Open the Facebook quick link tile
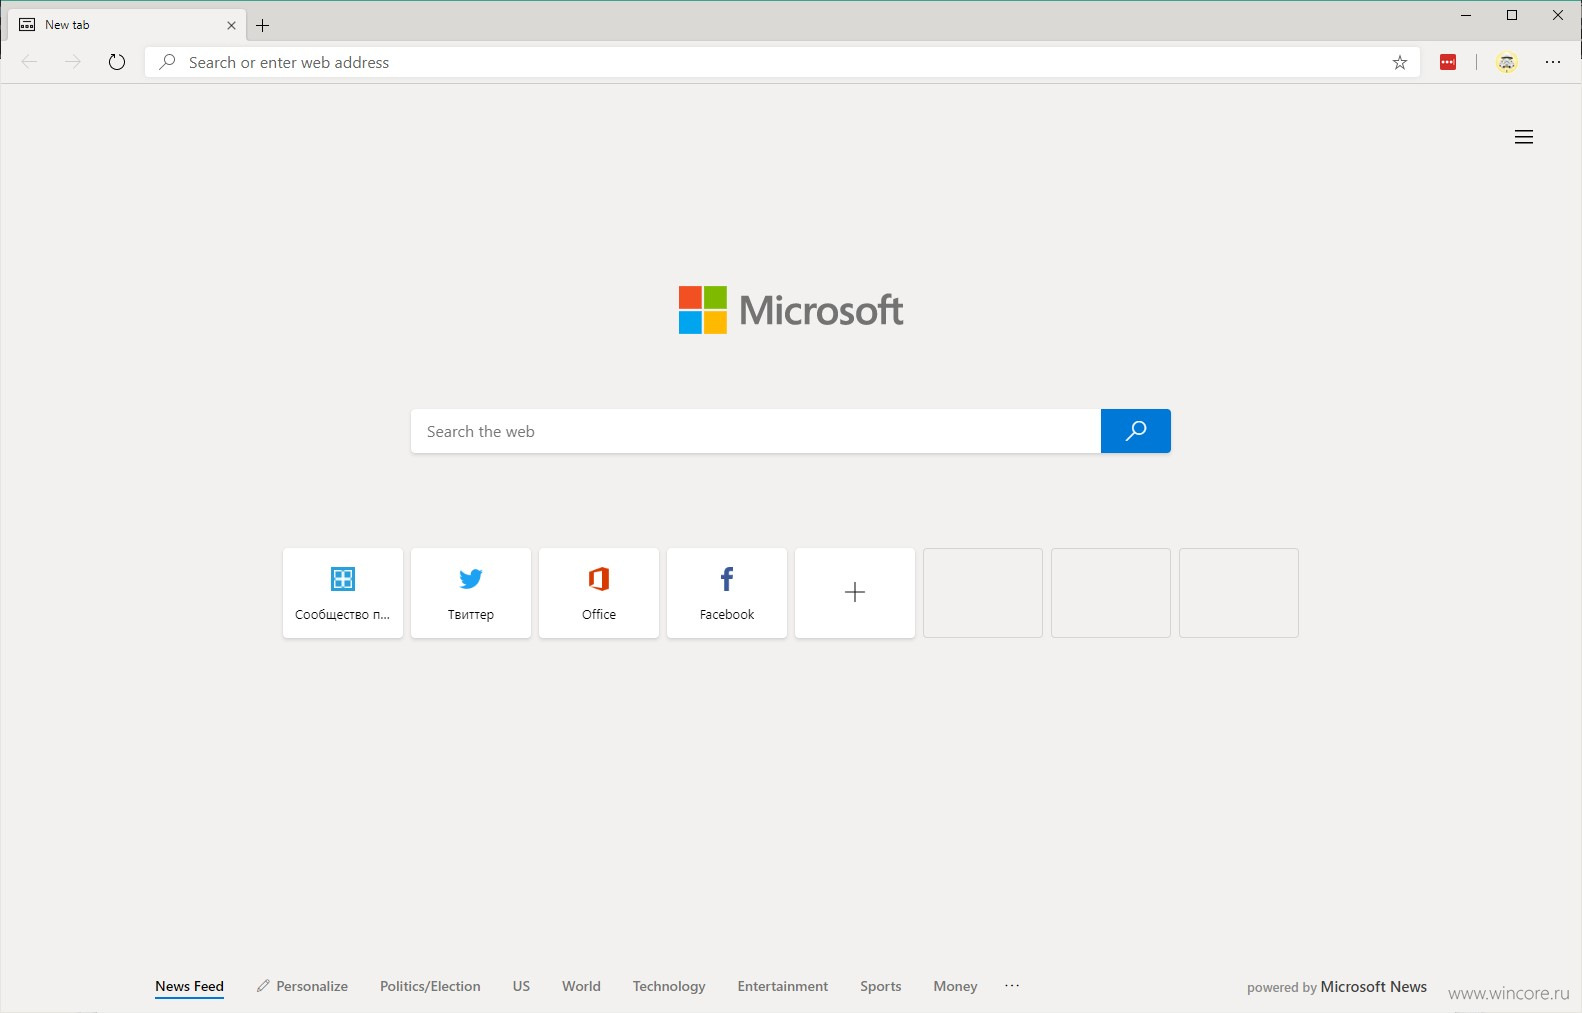The height and width of the screenshot is (1013, 1582). 727,592
